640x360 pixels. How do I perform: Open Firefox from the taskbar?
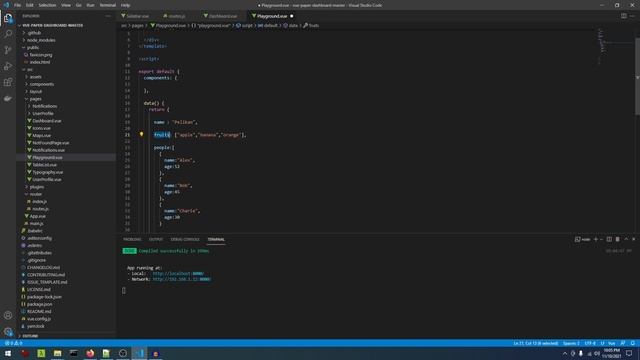[x=90, y=353]
